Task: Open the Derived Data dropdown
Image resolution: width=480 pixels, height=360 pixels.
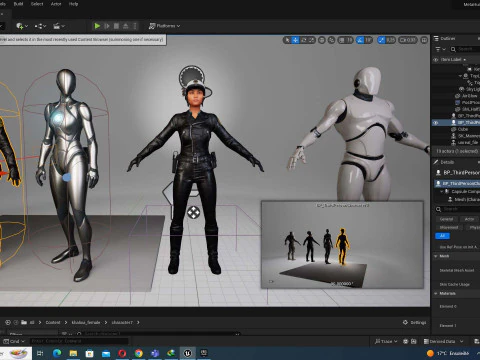Action: point(443,341)
